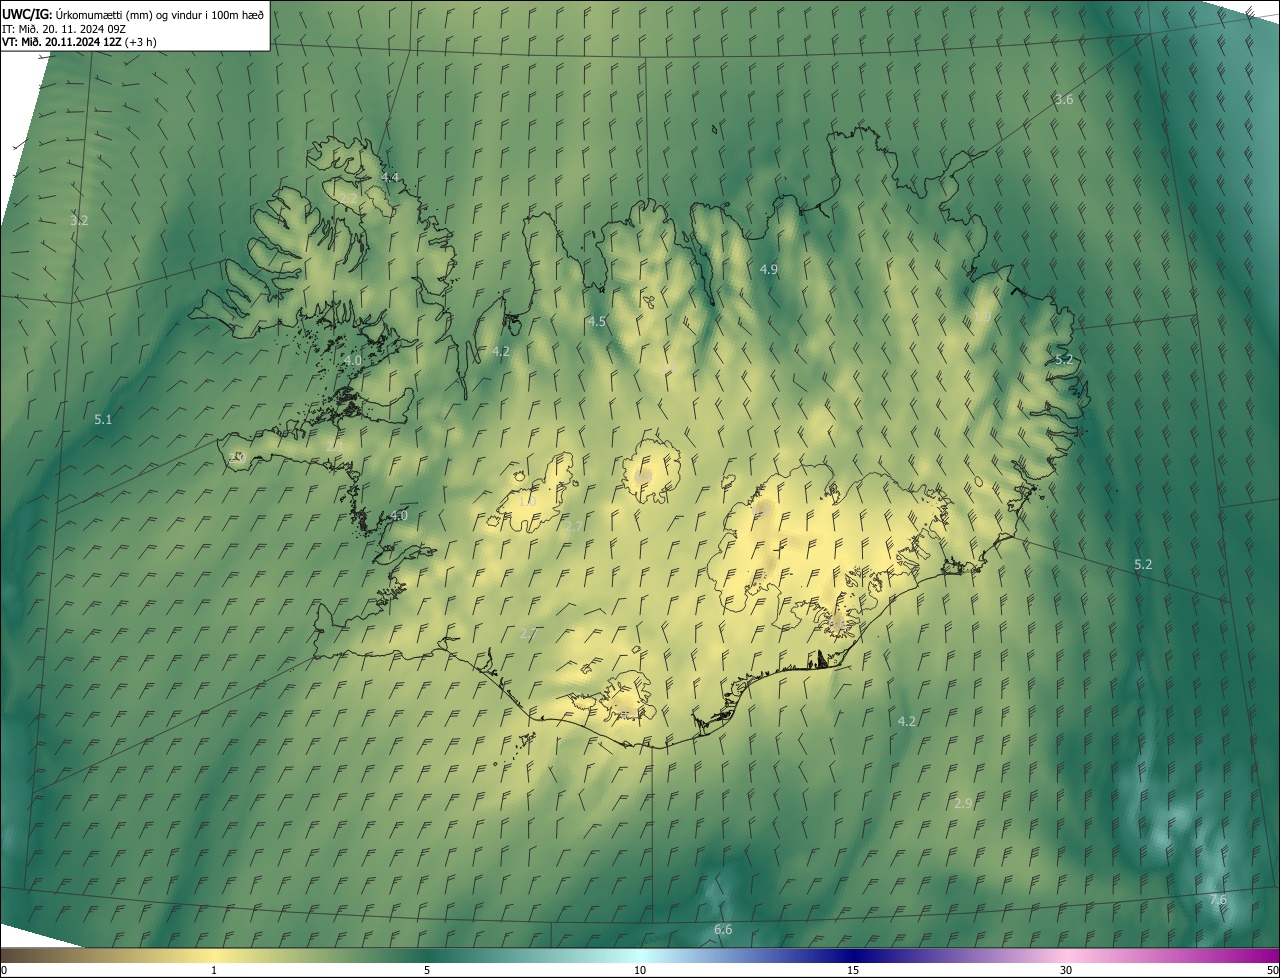Click the 50 tick on the color scale
The image size is (1280, 978).
coord(1272,970)
